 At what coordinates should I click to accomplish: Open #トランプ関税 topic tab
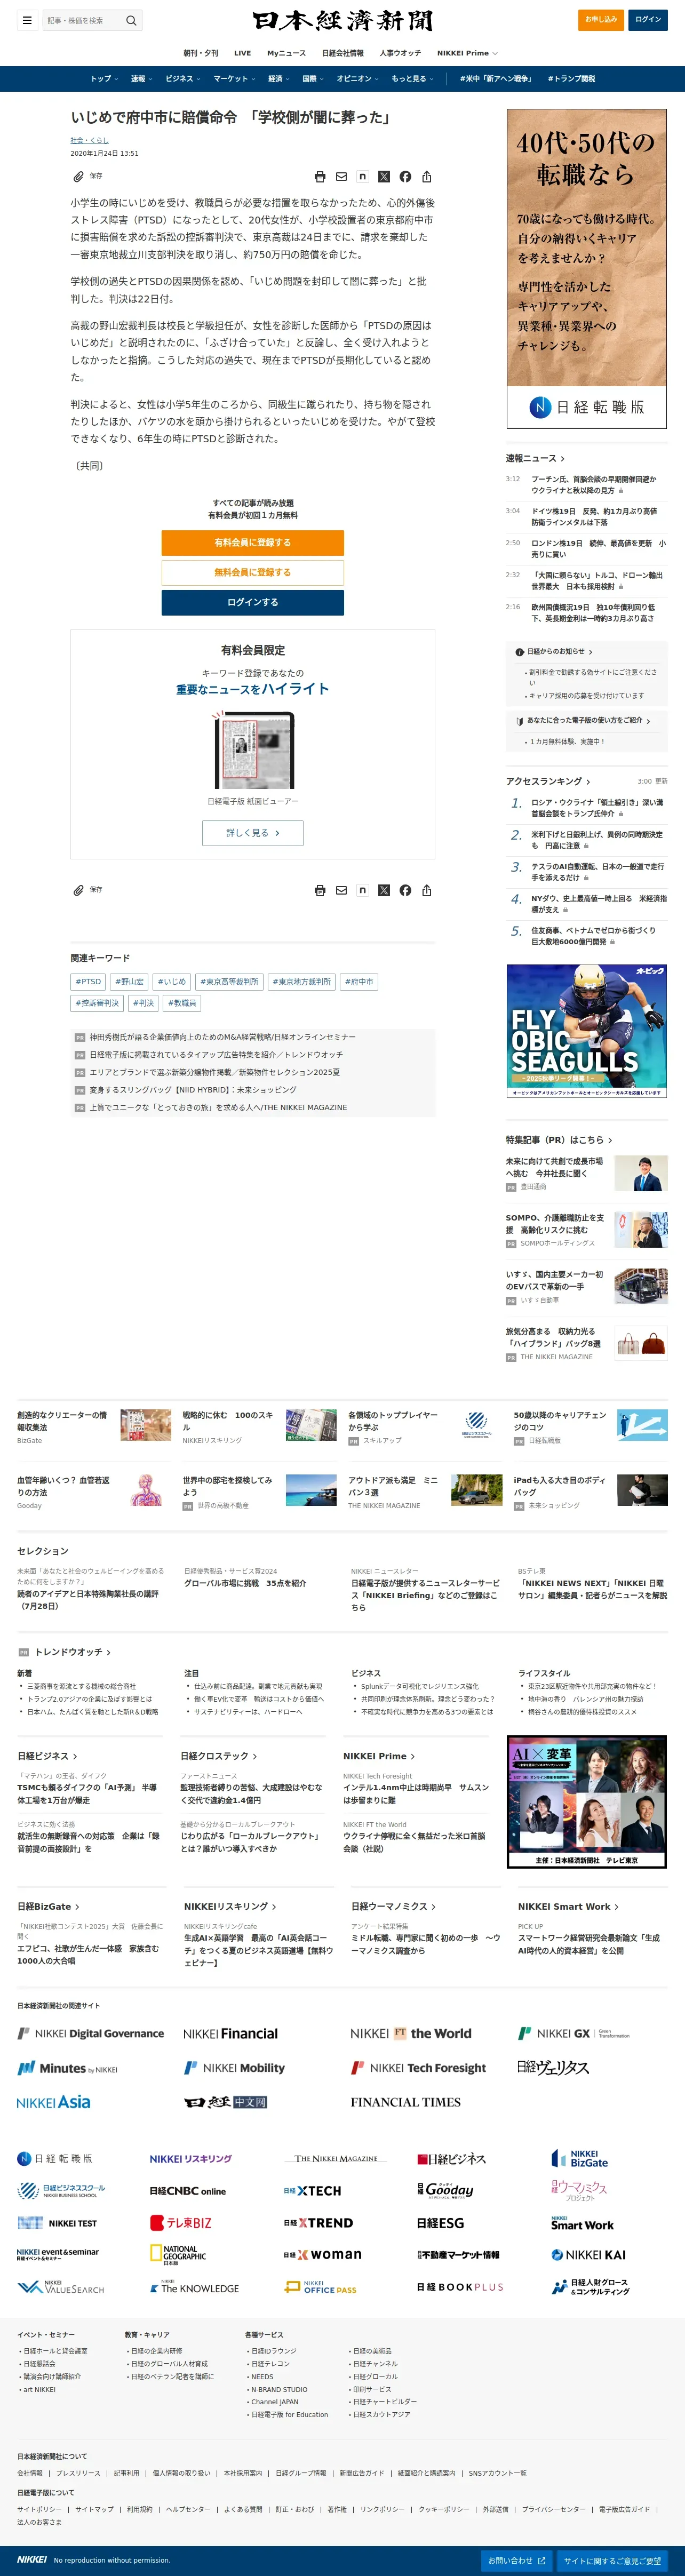tap(571, 79)
